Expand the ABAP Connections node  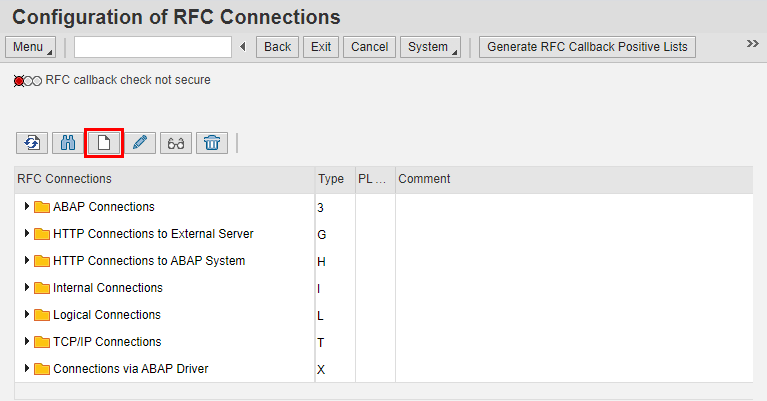(x=26, y=207)
